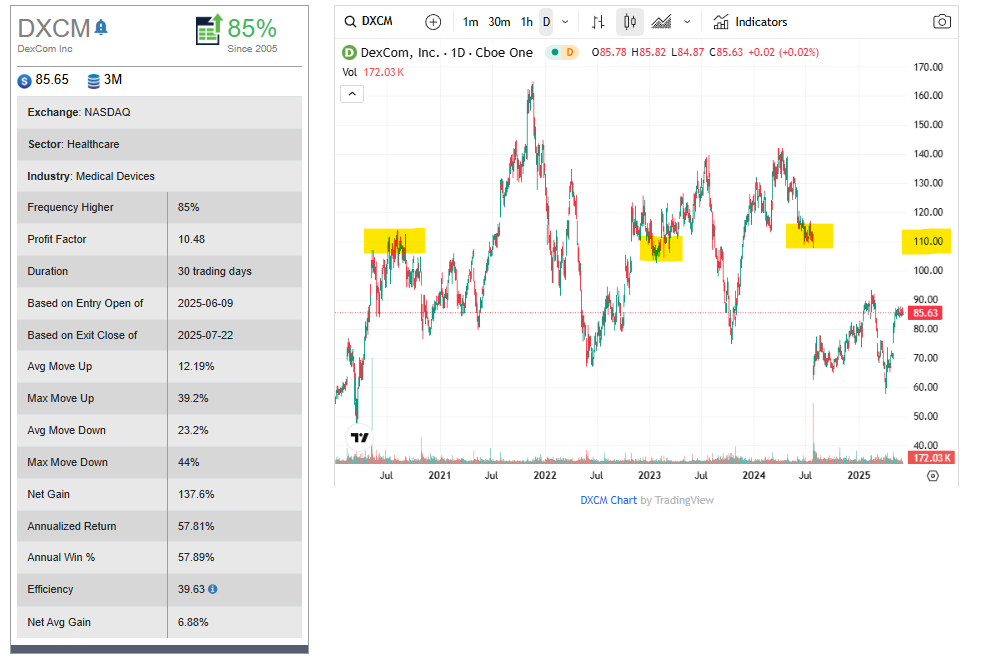Image resolution: width=982 pixels, height=657 pixels.
Task: Click the Avg Move Down value 23.2%
Action: pyautogui.click(x=193, y=430)
